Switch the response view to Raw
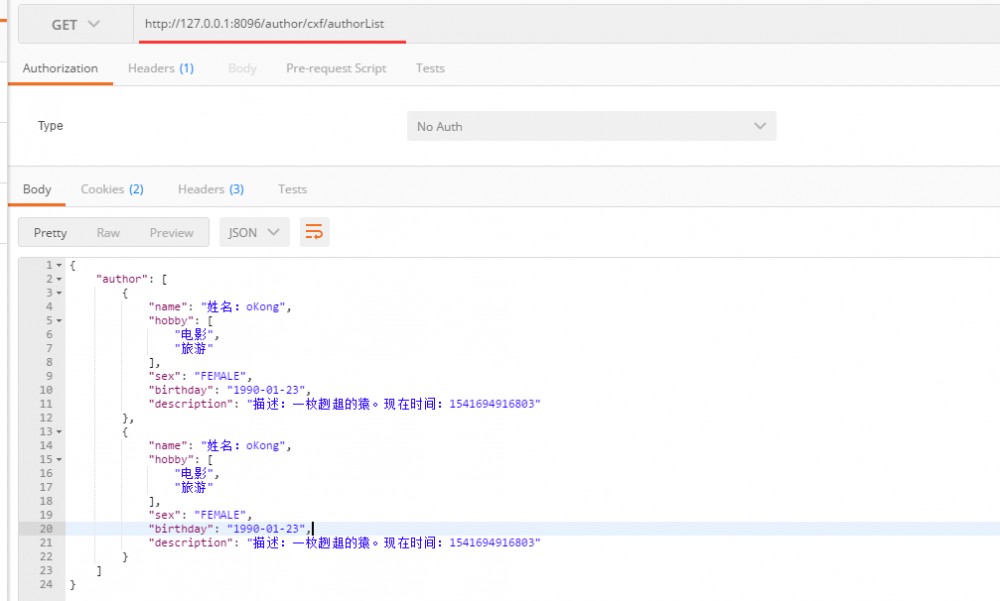 click(x=108, y=231)
